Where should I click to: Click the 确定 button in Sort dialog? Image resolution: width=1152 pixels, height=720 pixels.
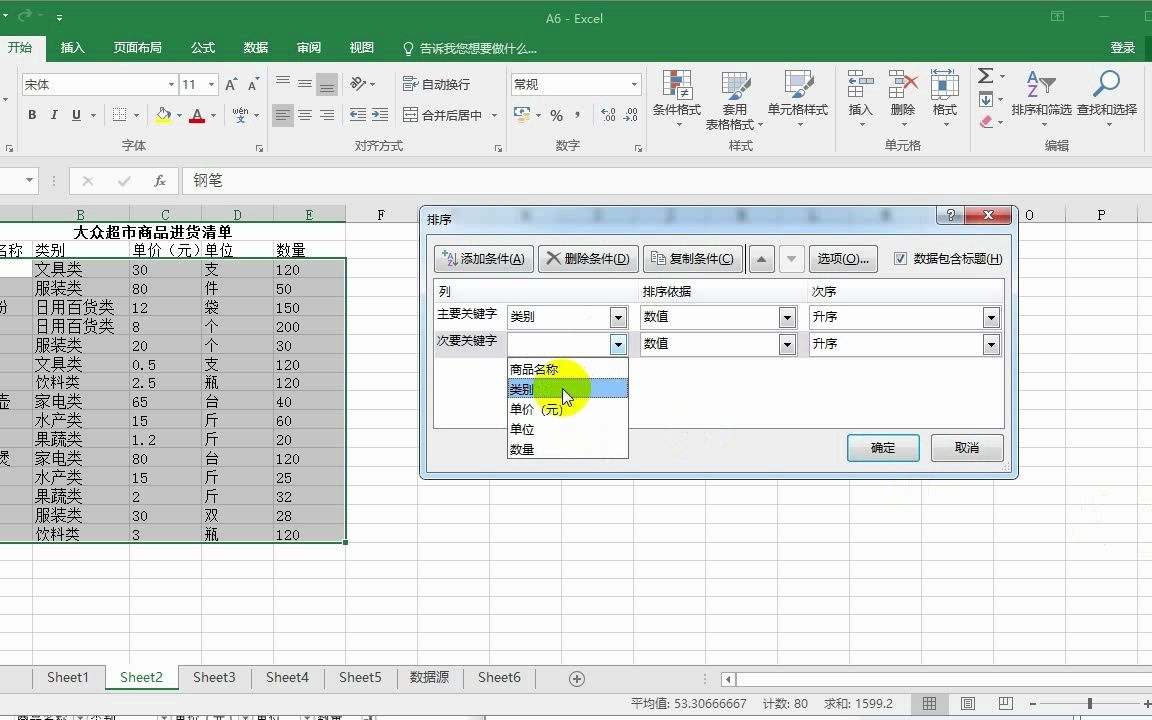(x=883, y=449)
